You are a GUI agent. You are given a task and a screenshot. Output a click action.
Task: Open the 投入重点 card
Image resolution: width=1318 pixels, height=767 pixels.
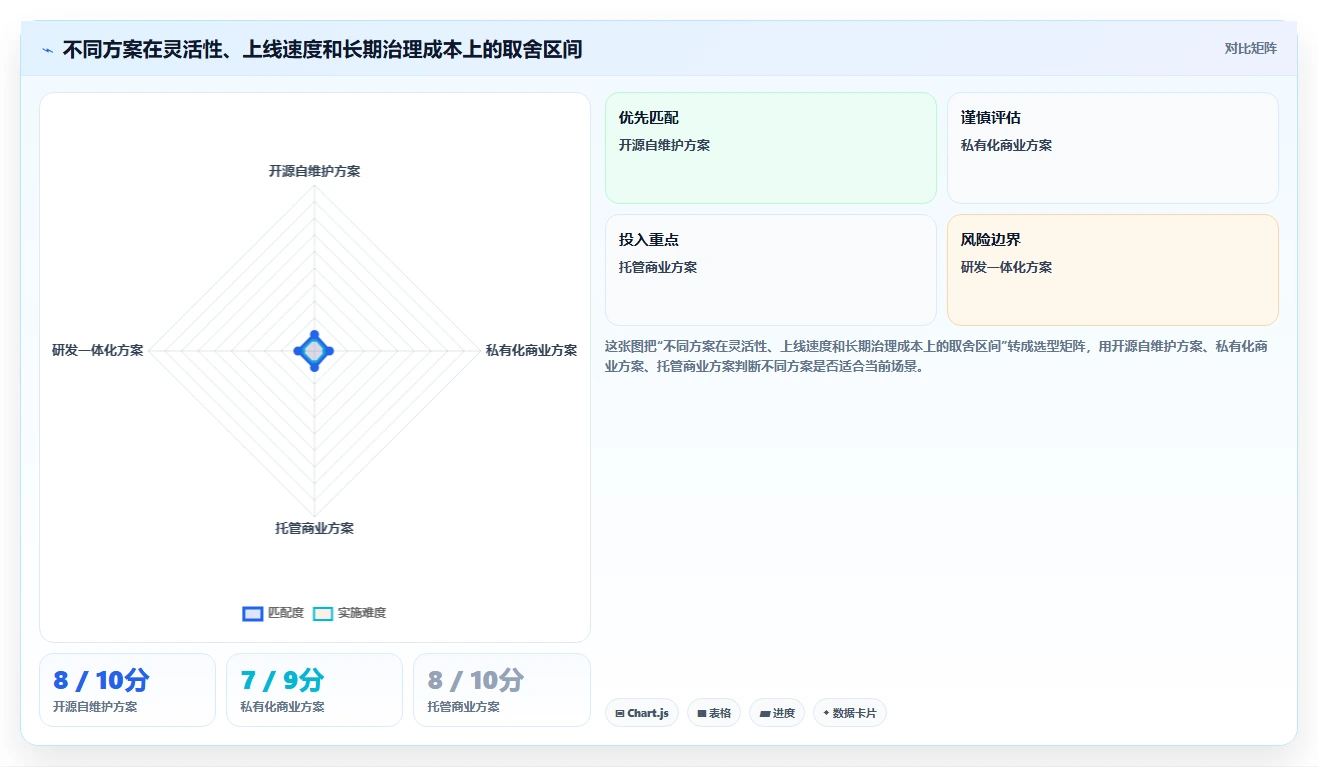771,270
